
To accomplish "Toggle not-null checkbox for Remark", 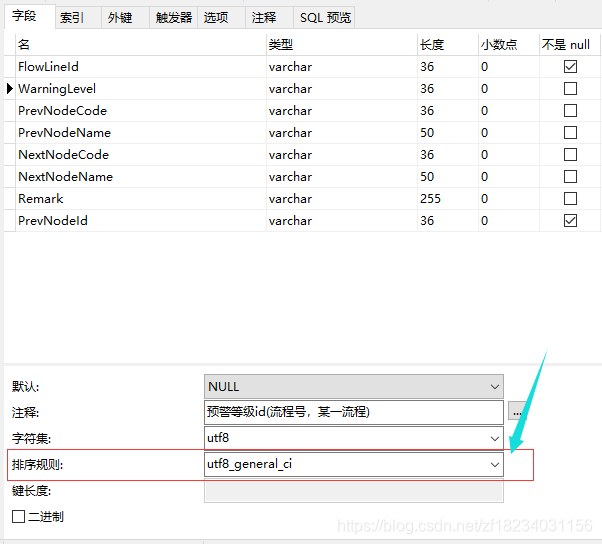I will (570, 198).
